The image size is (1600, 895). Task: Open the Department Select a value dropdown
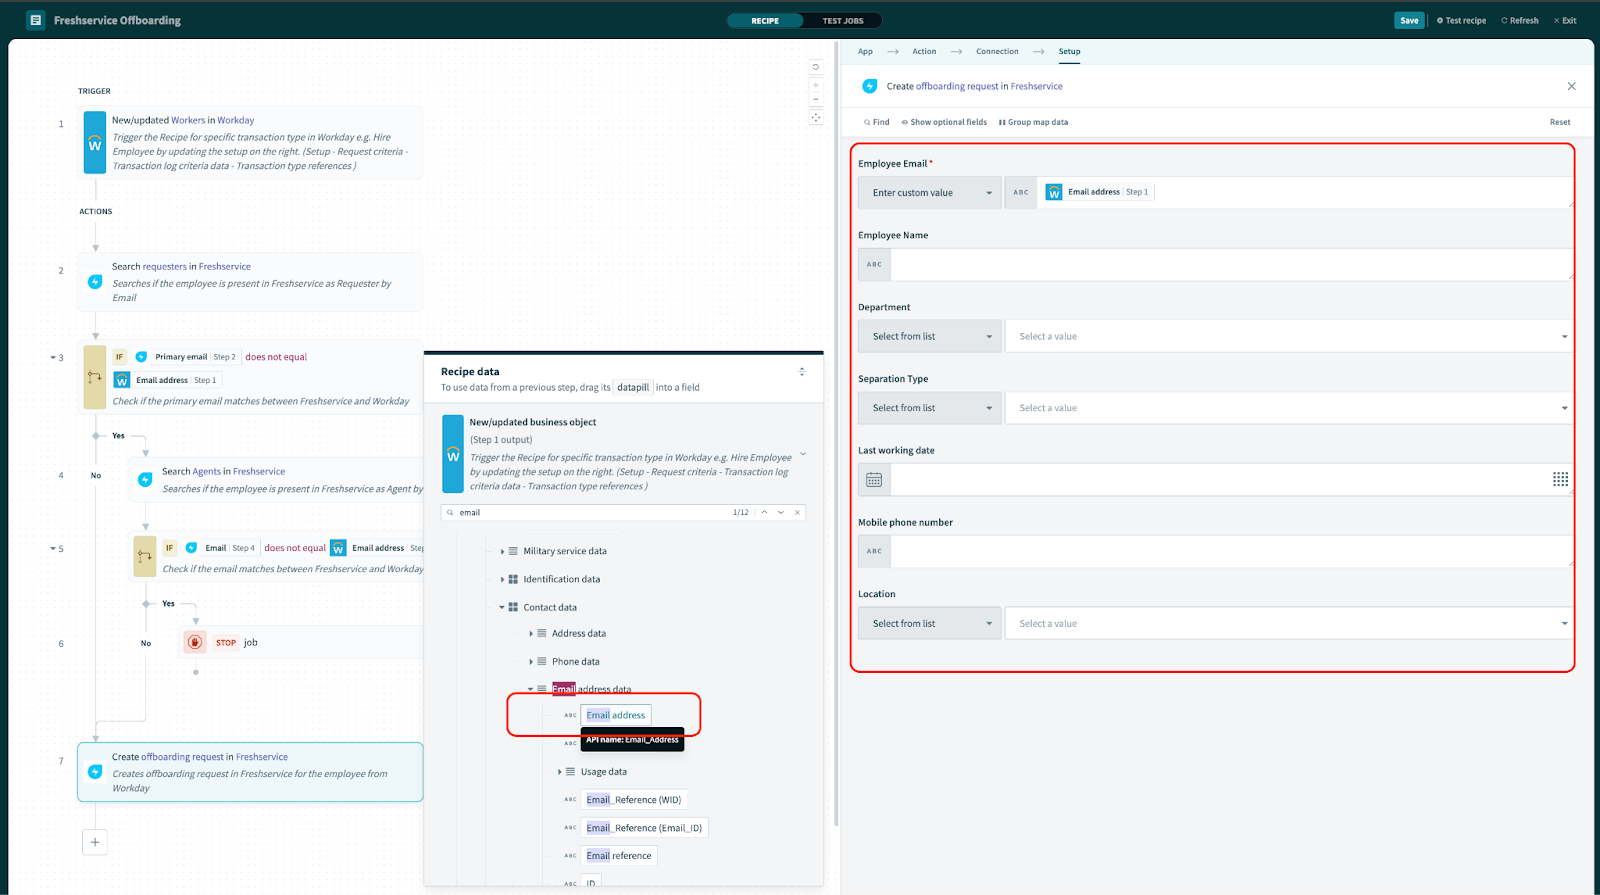(x=1289, y=336)
